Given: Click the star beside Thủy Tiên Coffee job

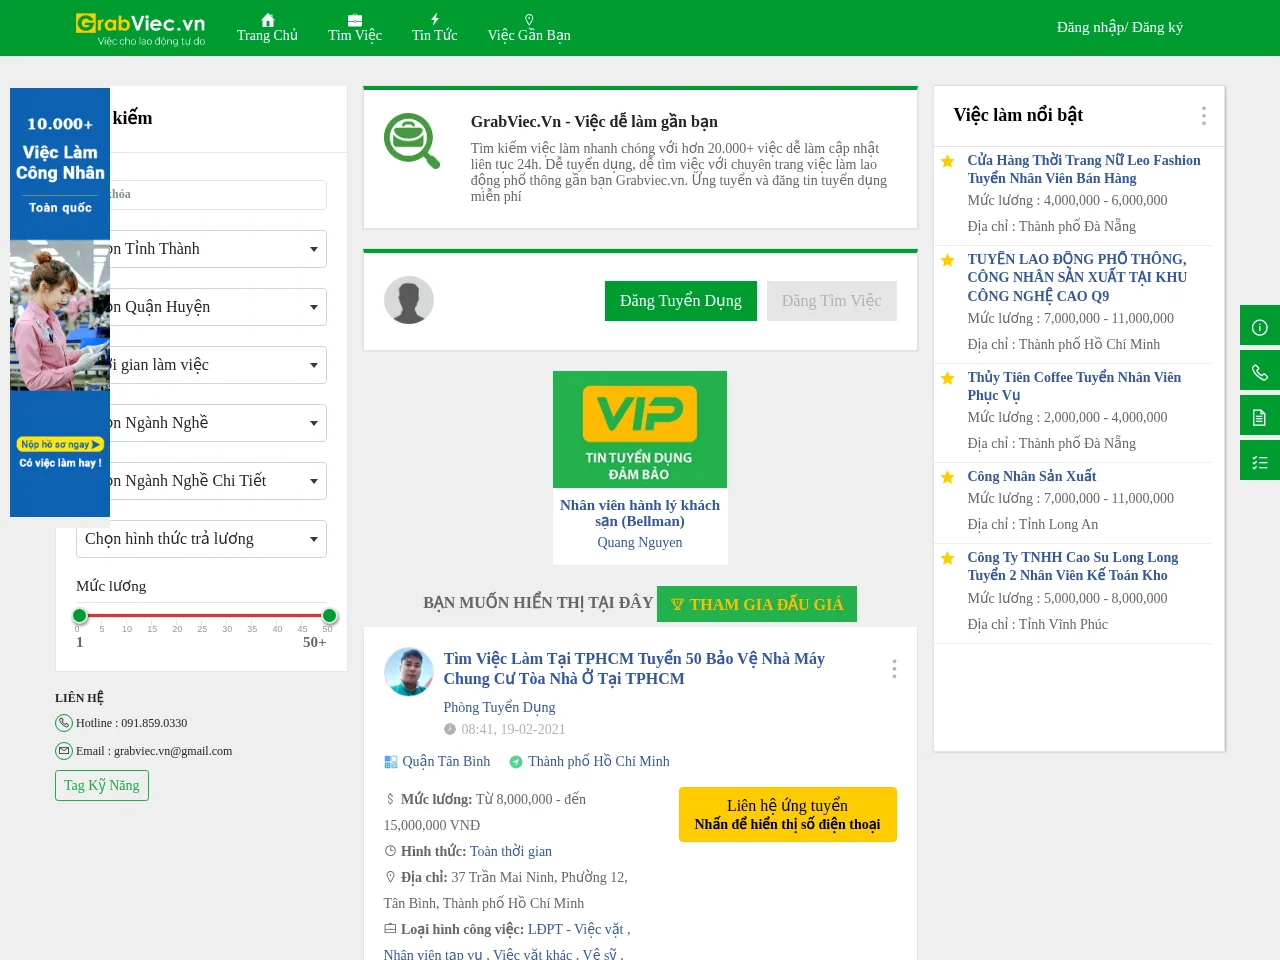Looking at the screenshot, I should tap(947, 378).
